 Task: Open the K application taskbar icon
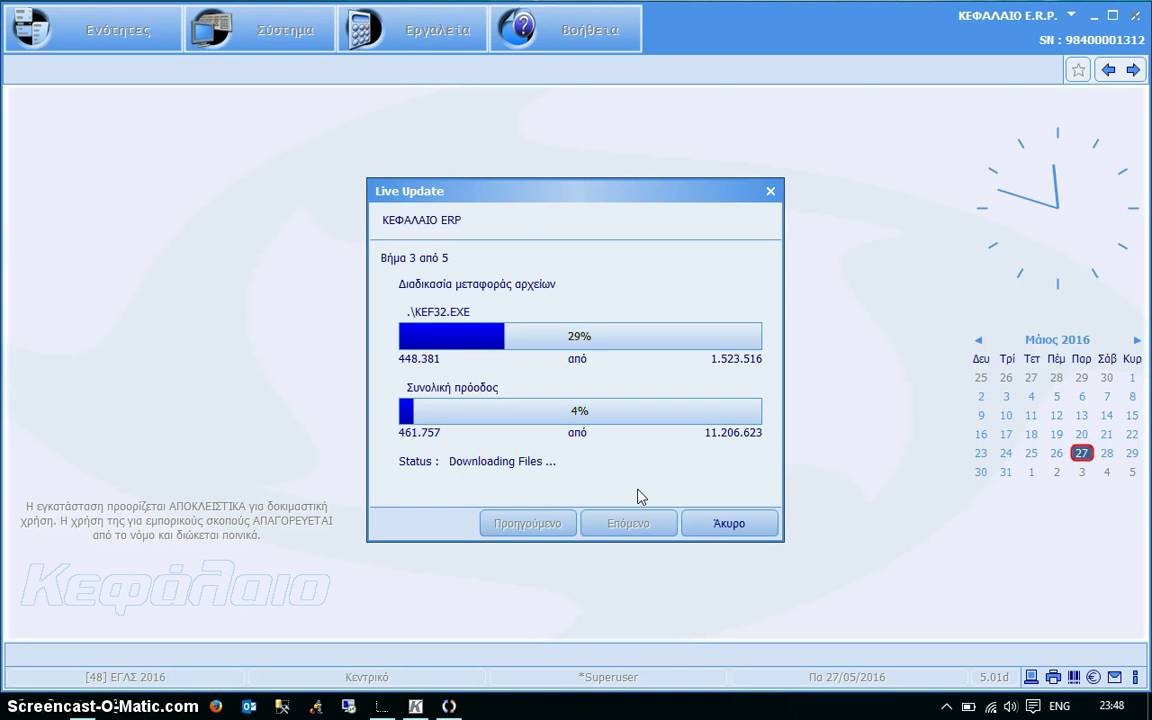click(x=415, y=707)
